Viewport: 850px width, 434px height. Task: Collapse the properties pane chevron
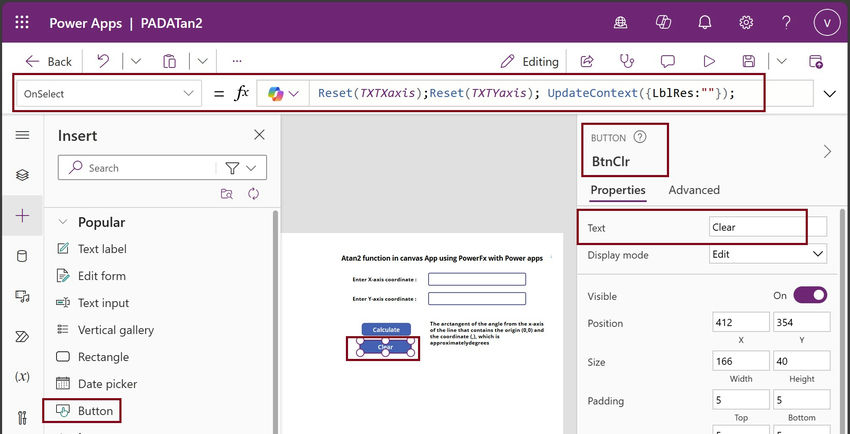827,151
